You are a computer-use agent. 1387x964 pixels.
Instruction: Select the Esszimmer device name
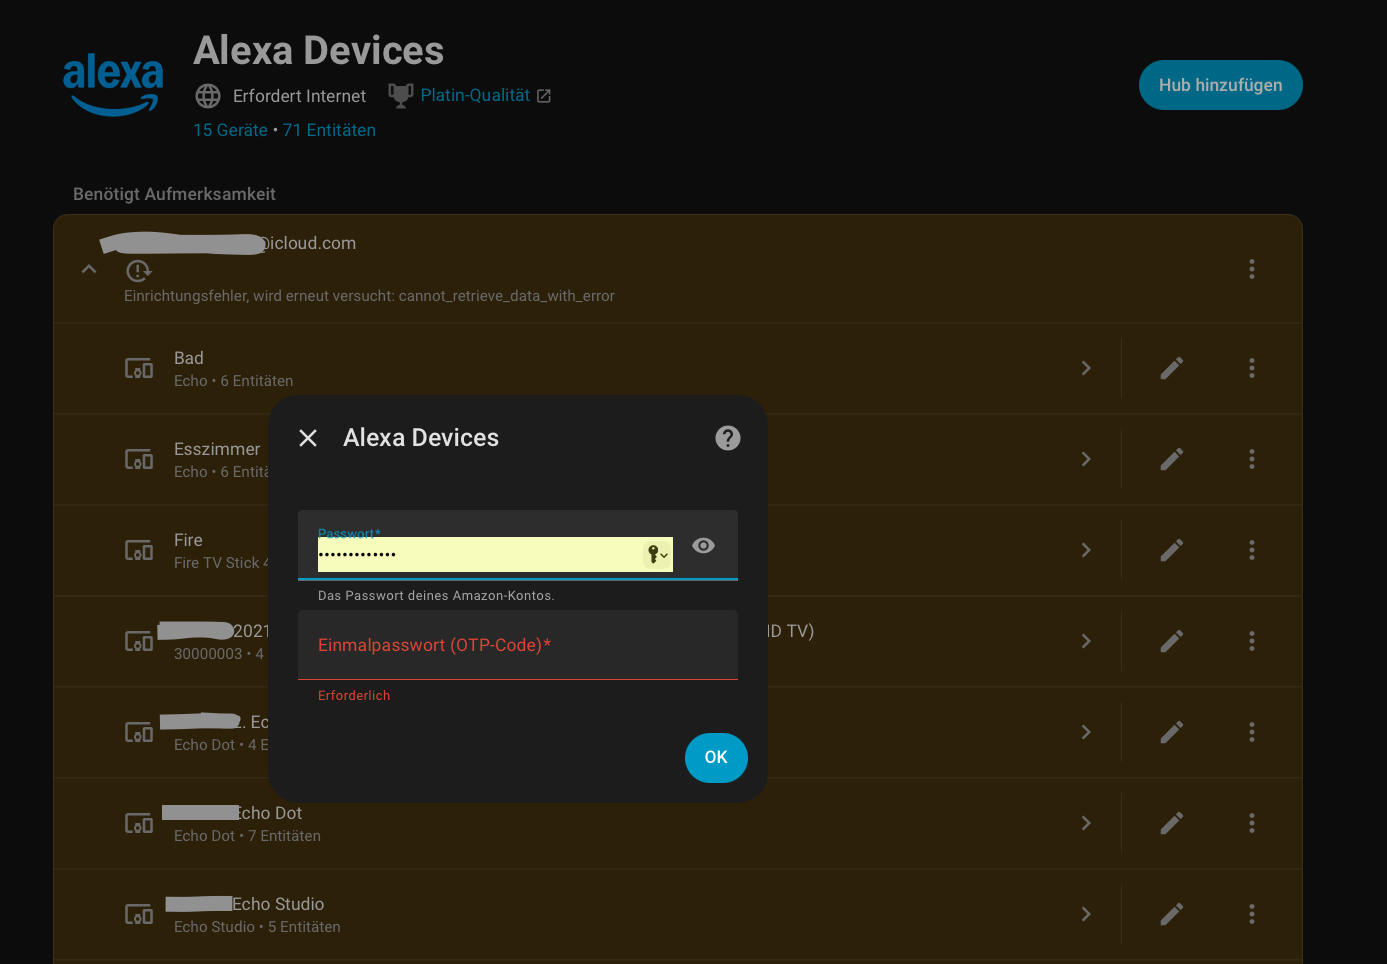[x=217, y=449]
